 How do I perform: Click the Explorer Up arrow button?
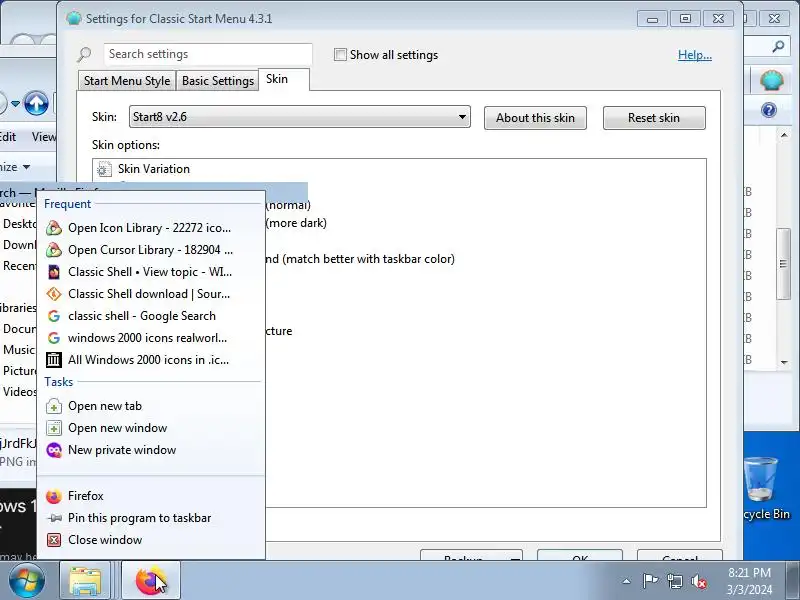36,103
